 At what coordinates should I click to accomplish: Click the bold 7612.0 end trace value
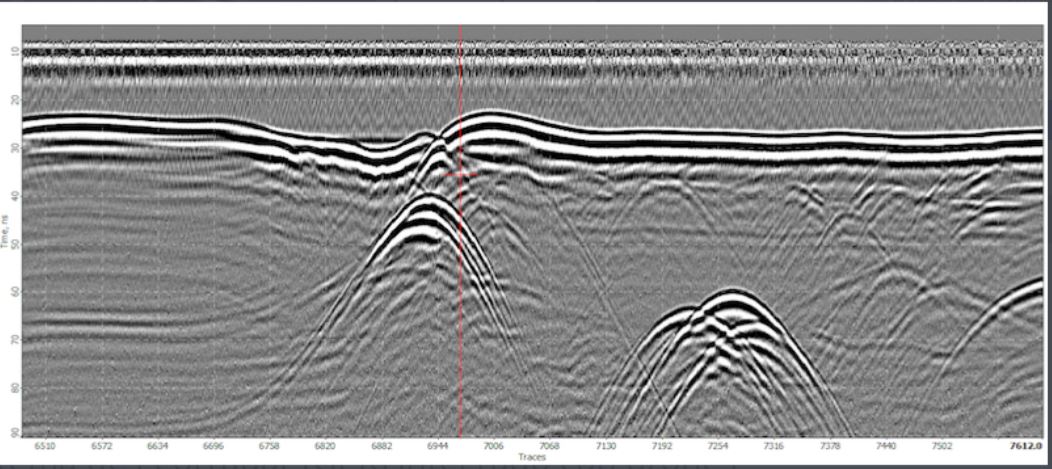tap(1026, 445)
